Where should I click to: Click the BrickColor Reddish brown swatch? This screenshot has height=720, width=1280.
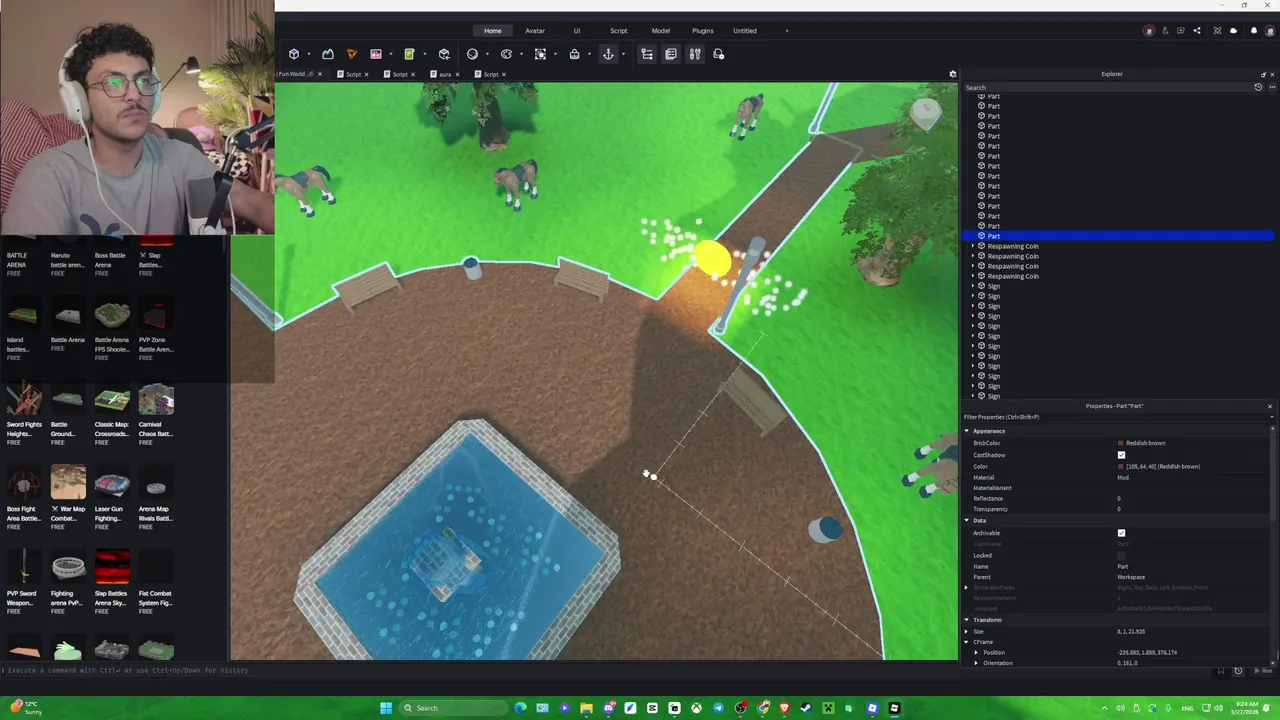point(1120,443)
